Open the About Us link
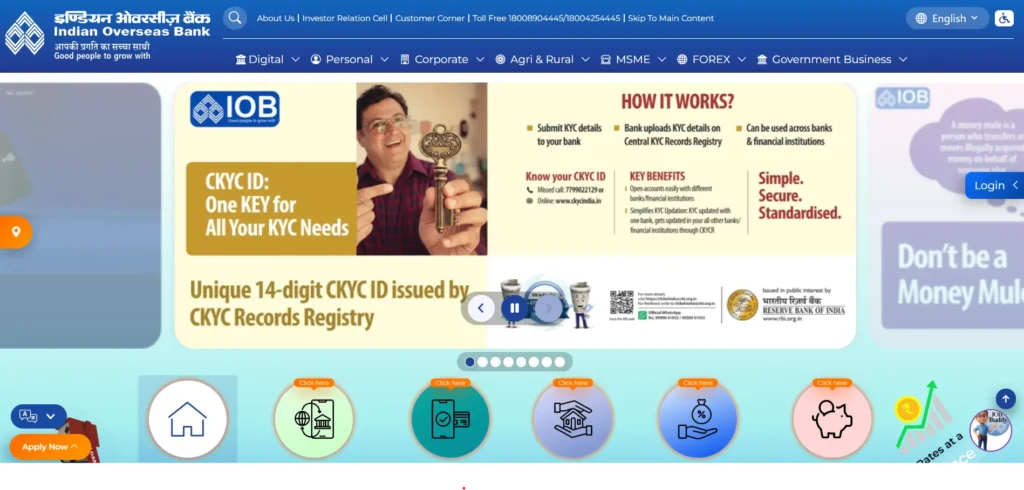 click(276, 18)
